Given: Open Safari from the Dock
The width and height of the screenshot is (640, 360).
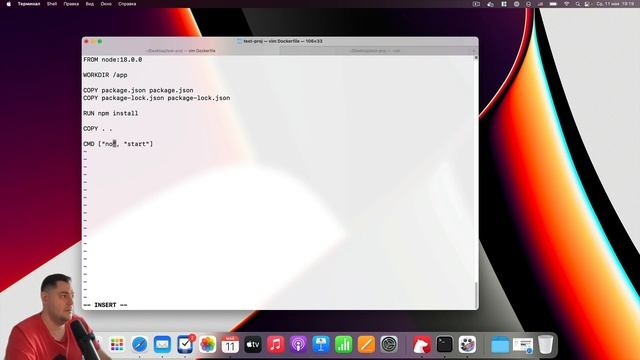Looking at the screenshot, I should [140, 344].
